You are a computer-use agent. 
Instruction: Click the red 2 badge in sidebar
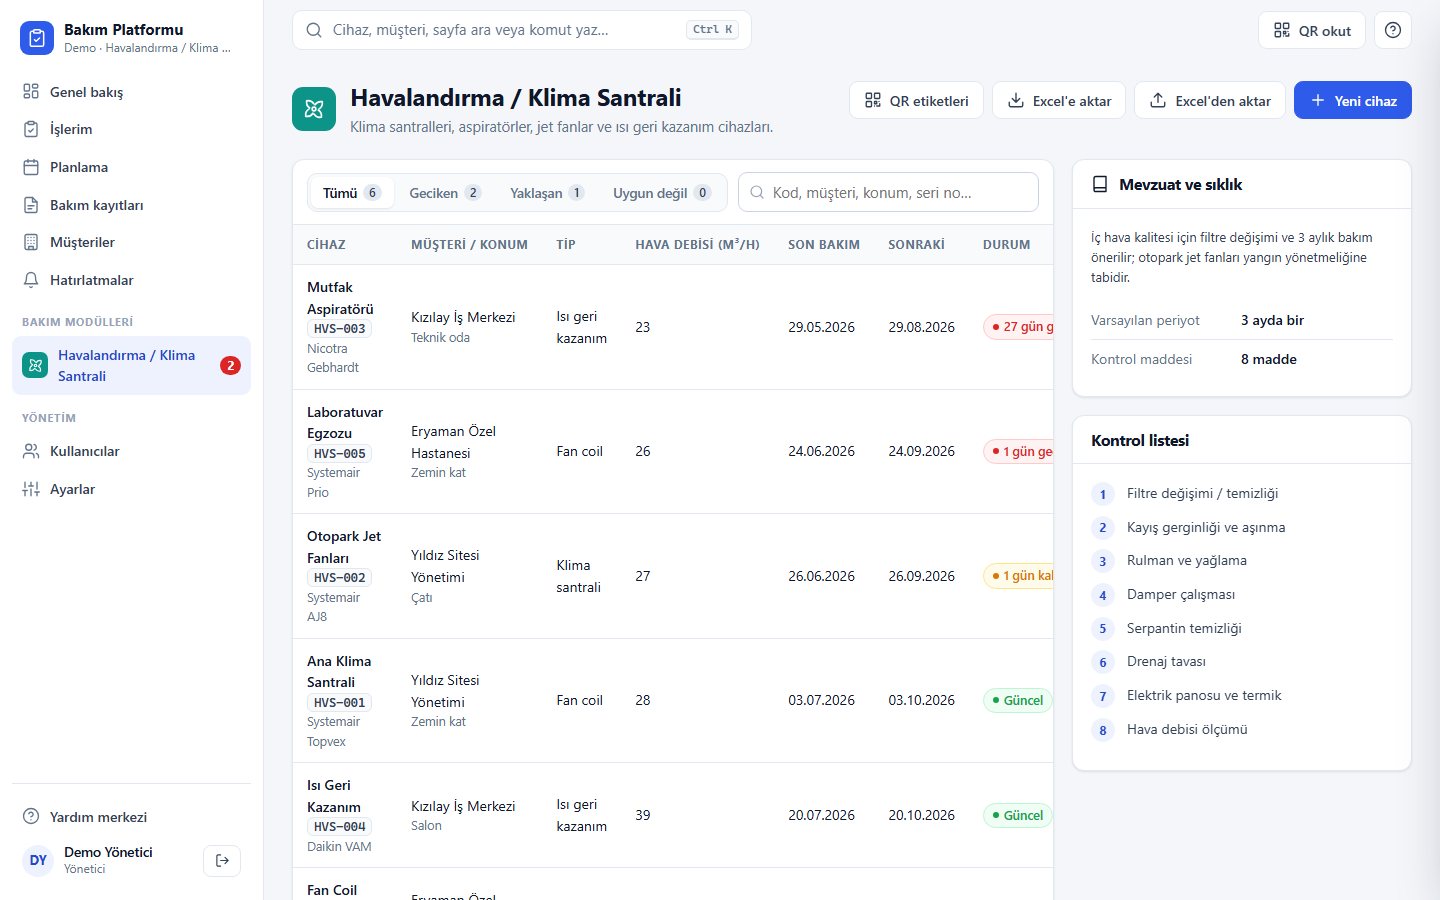pos(230,365)
